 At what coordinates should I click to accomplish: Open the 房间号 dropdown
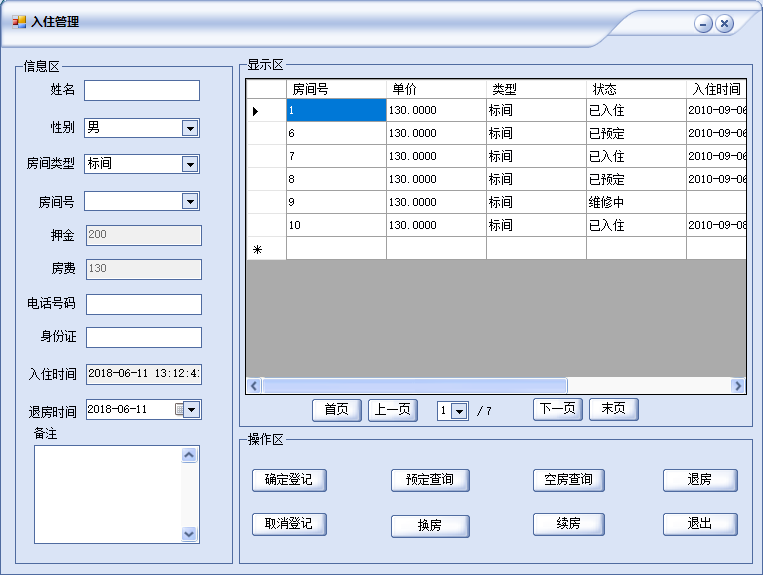tap(190, 201)
